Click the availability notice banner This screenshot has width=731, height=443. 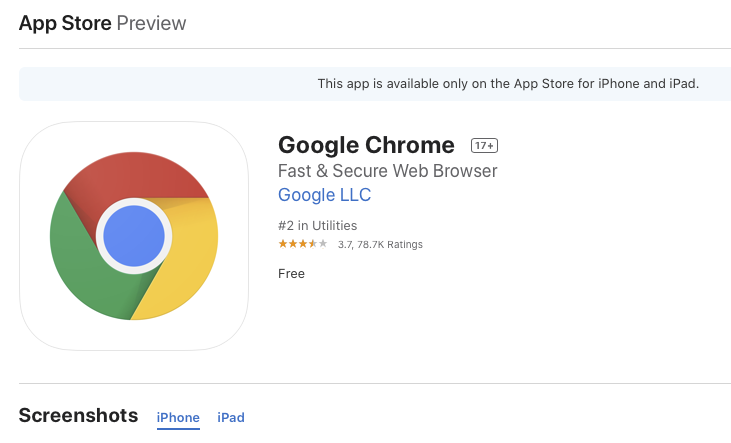pos(375,84)
